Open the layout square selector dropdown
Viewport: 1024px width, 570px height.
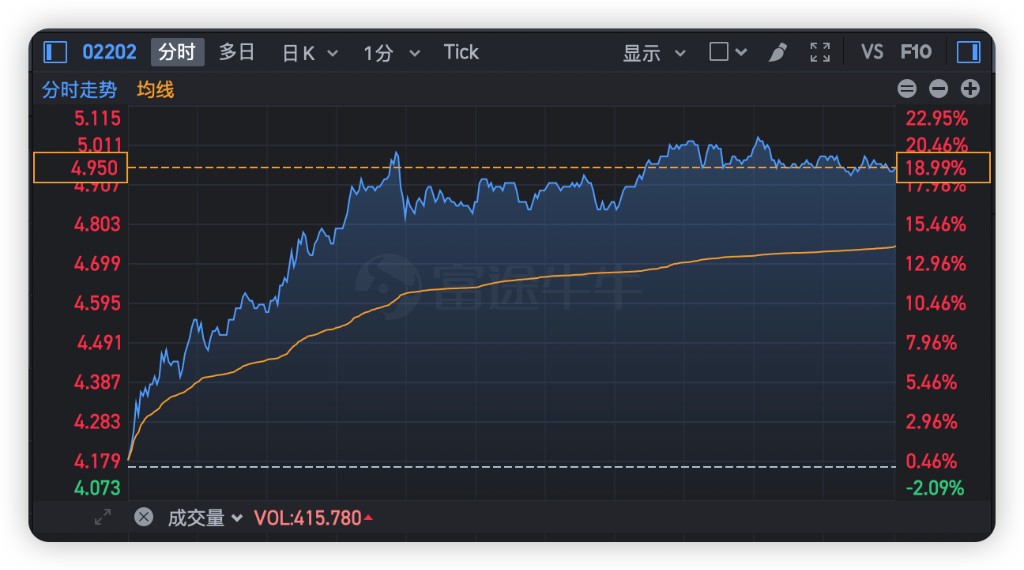click(727, 52)
